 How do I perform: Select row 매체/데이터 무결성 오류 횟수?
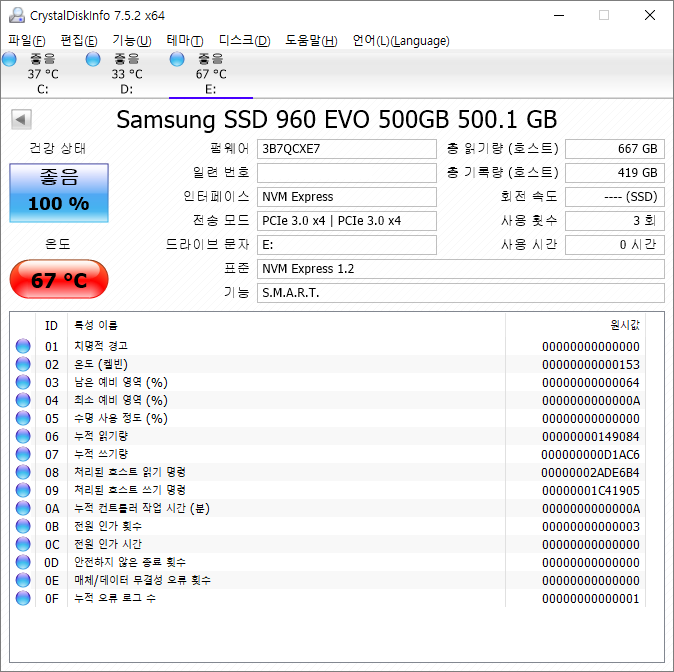pos(328,580)
